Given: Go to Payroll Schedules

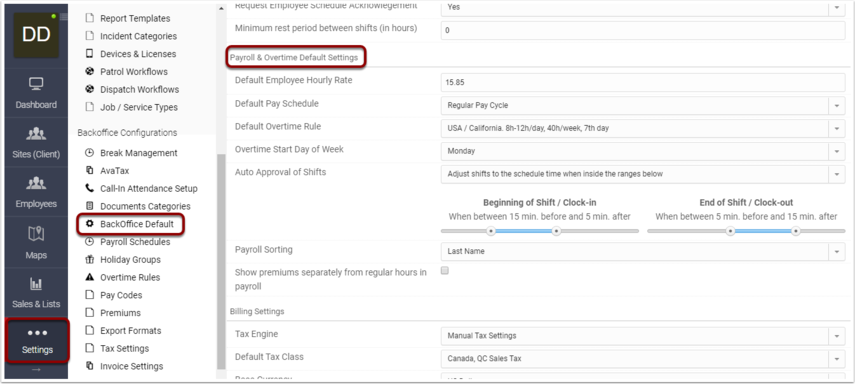Looking at the screenshot, I should click(135, 242).
